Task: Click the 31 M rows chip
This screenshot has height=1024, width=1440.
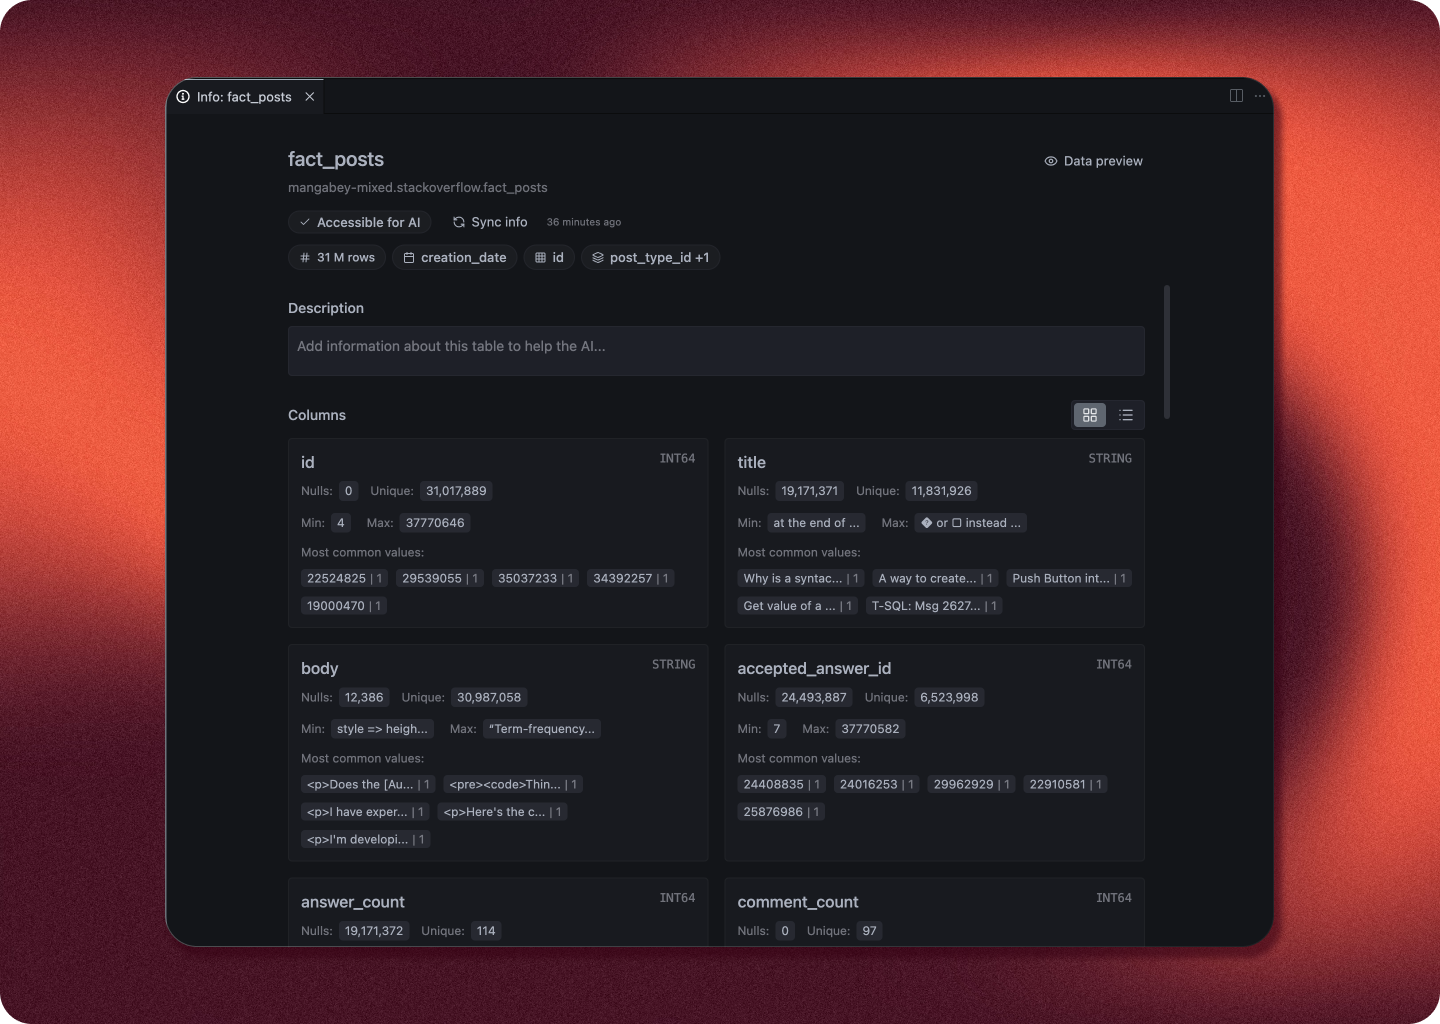Action: click(x=338, y=258)
